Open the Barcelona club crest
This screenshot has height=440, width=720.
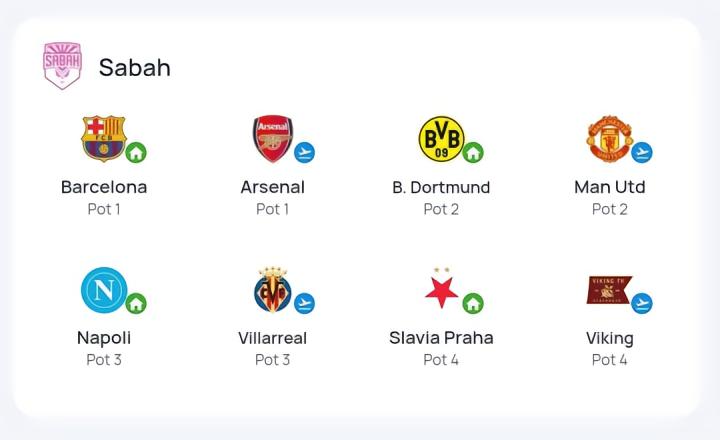click(104, 138)
